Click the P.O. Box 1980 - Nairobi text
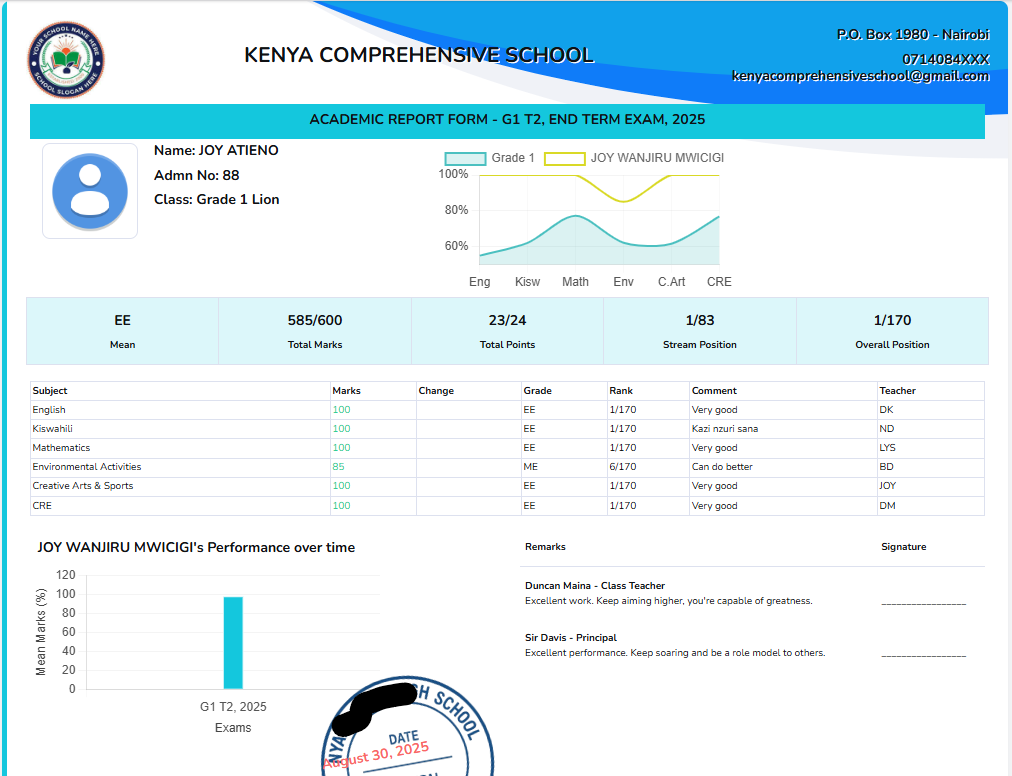 pyautogui.click(x=913, y=34)
